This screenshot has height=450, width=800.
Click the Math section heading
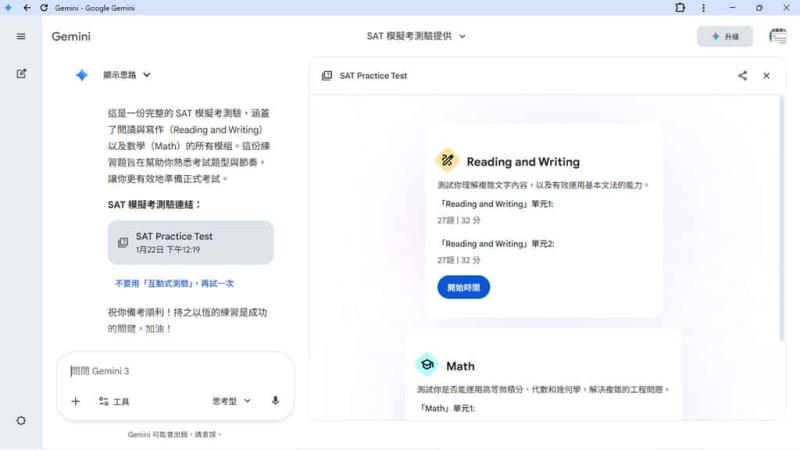coord(460,366)
